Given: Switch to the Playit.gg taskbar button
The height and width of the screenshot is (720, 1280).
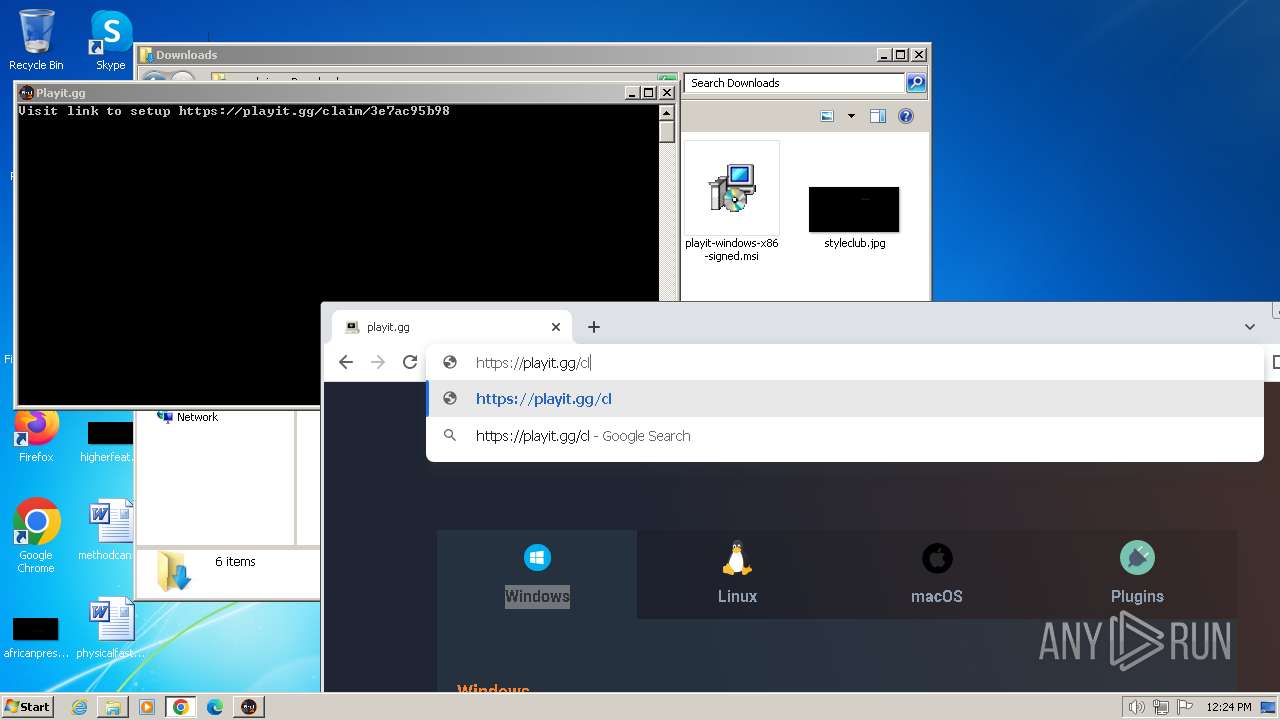Looking at the screenshot, I should coord(249,707).
